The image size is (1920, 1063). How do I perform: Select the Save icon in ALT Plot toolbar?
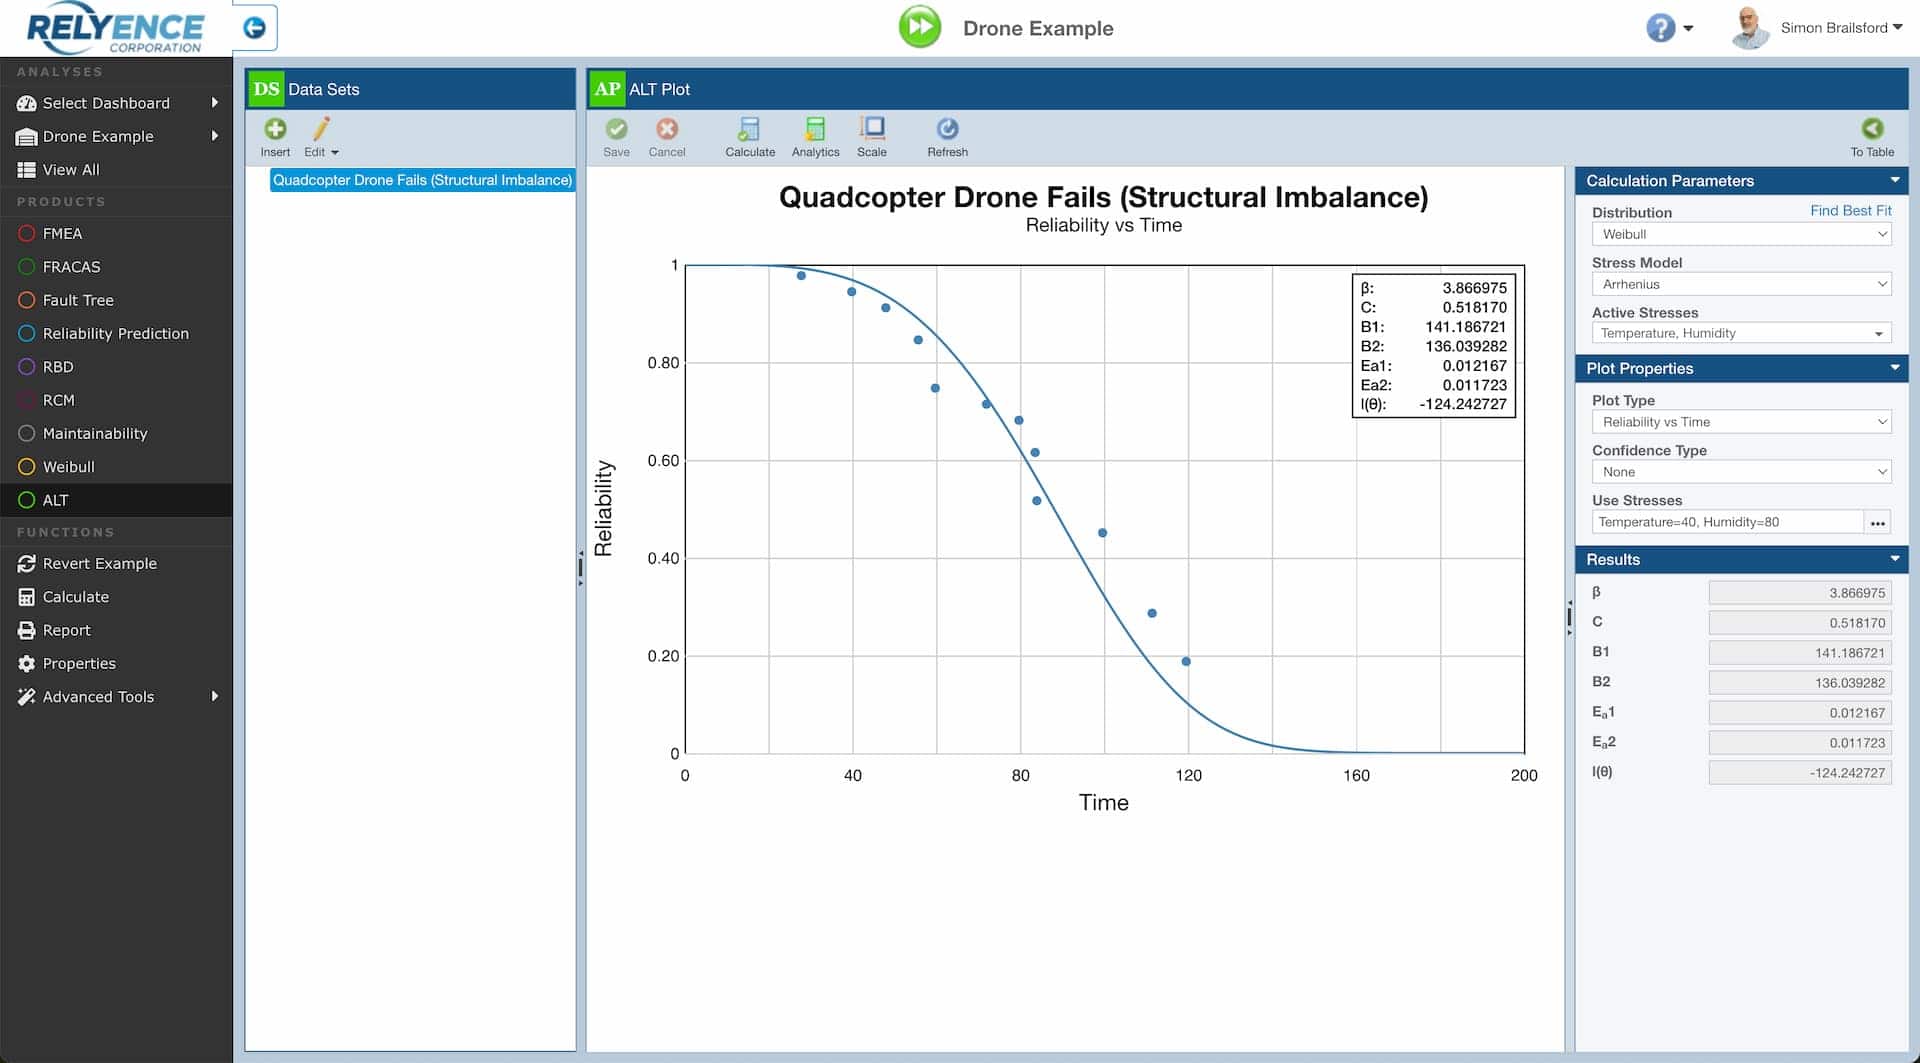coord(617,137)
